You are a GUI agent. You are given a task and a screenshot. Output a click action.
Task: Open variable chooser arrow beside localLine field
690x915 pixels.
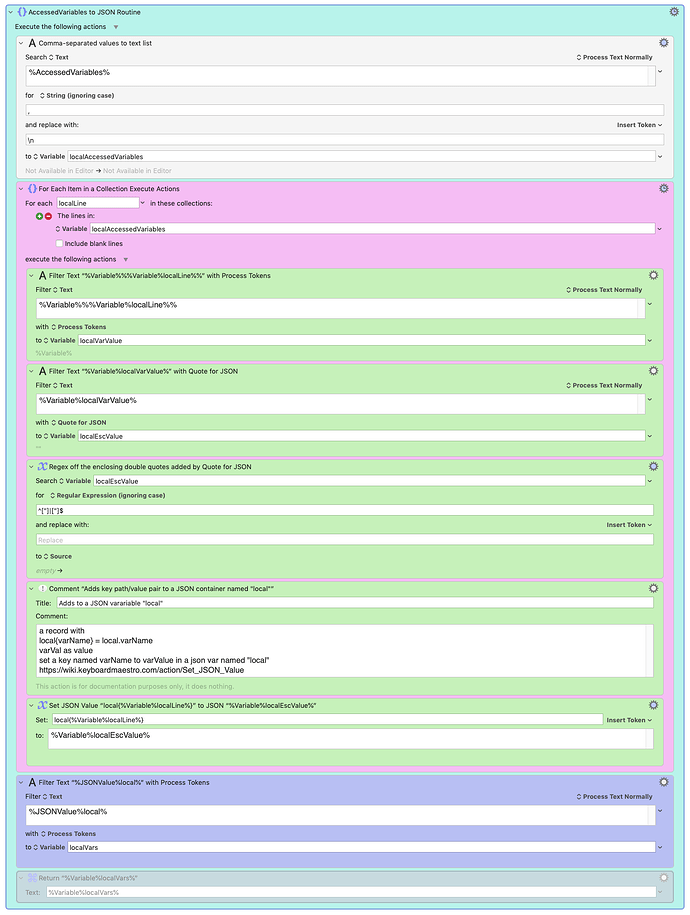pyautogui.click(x=142, y=203)
